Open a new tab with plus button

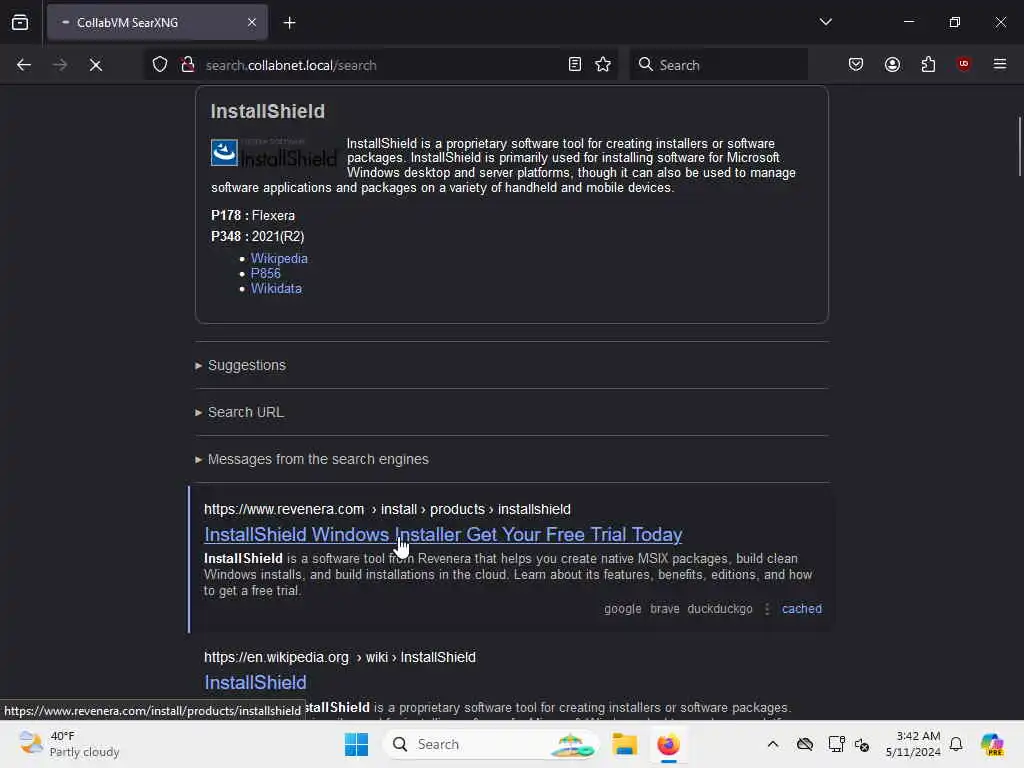289,23
